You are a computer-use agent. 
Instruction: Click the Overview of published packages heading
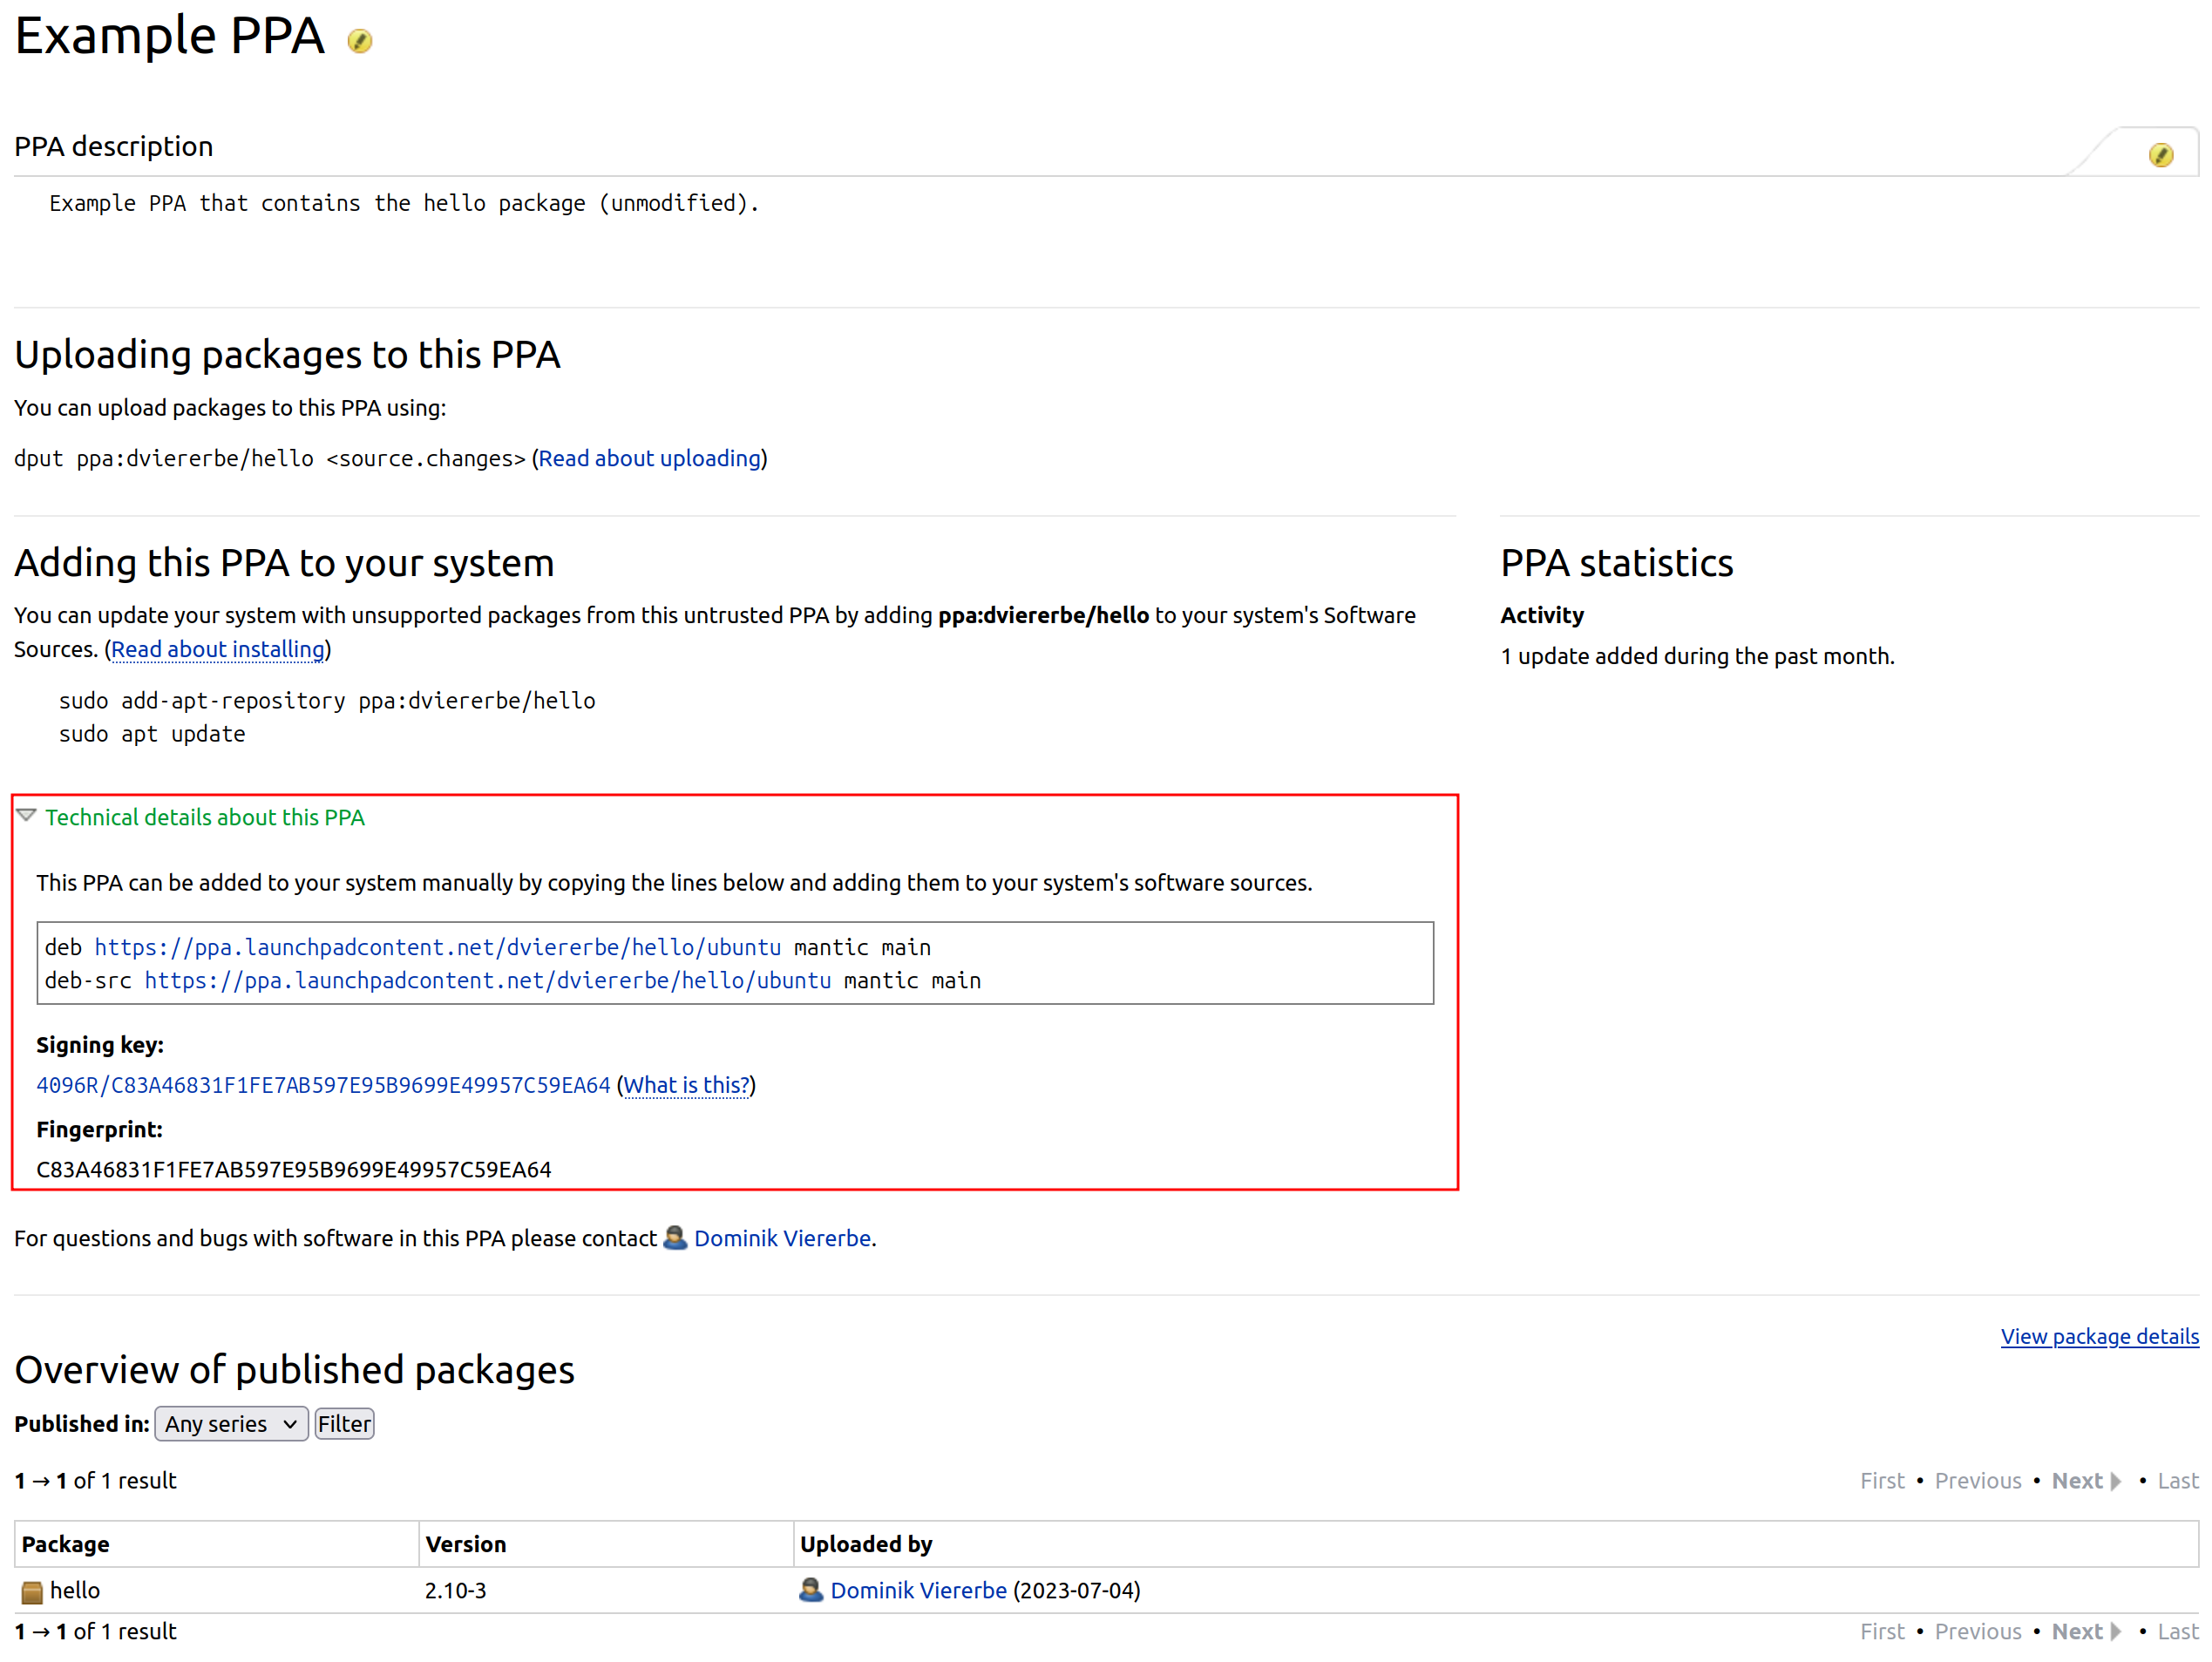tap(294, 1369)
